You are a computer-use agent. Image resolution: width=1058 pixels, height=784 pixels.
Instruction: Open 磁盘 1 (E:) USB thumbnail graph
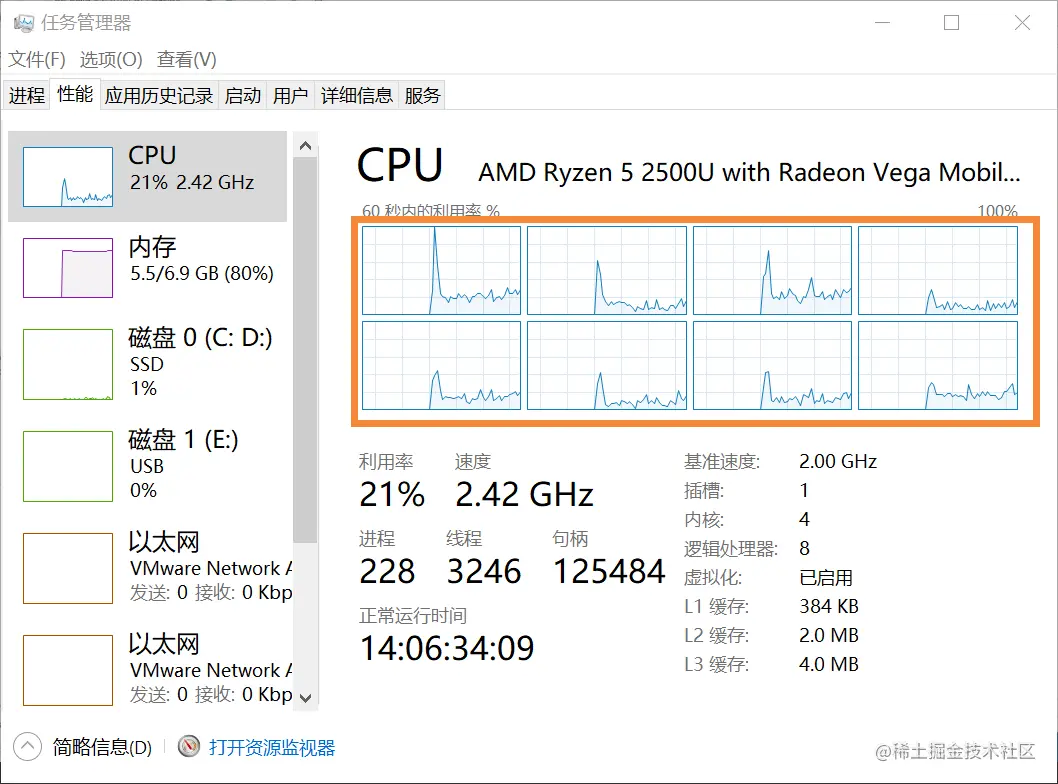click(68, 466)
